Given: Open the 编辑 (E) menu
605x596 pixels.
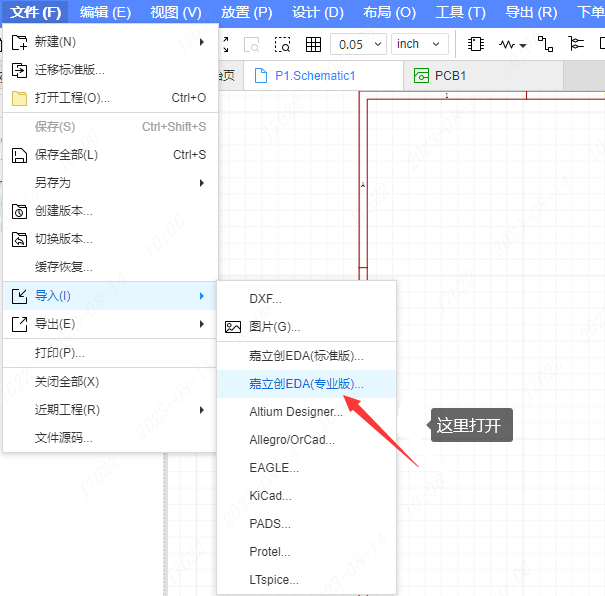Looking at the screenshot, I should coord(105,13).
